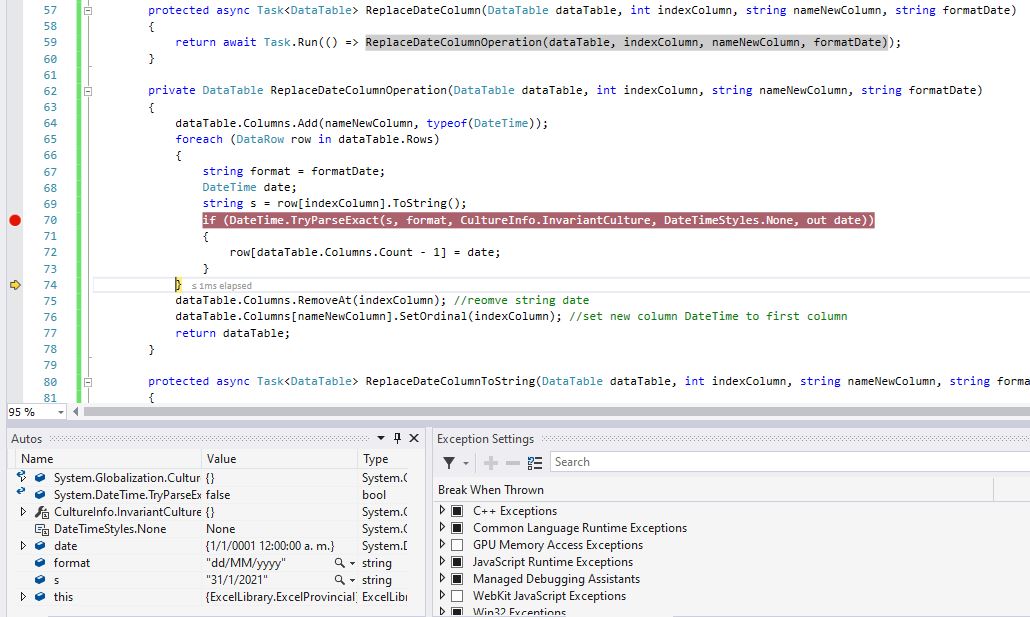This screenshot has width=1030, height=617.
Task: Click the highlighted TryParseExact line 70 code
Action: [x=538, y=220]
